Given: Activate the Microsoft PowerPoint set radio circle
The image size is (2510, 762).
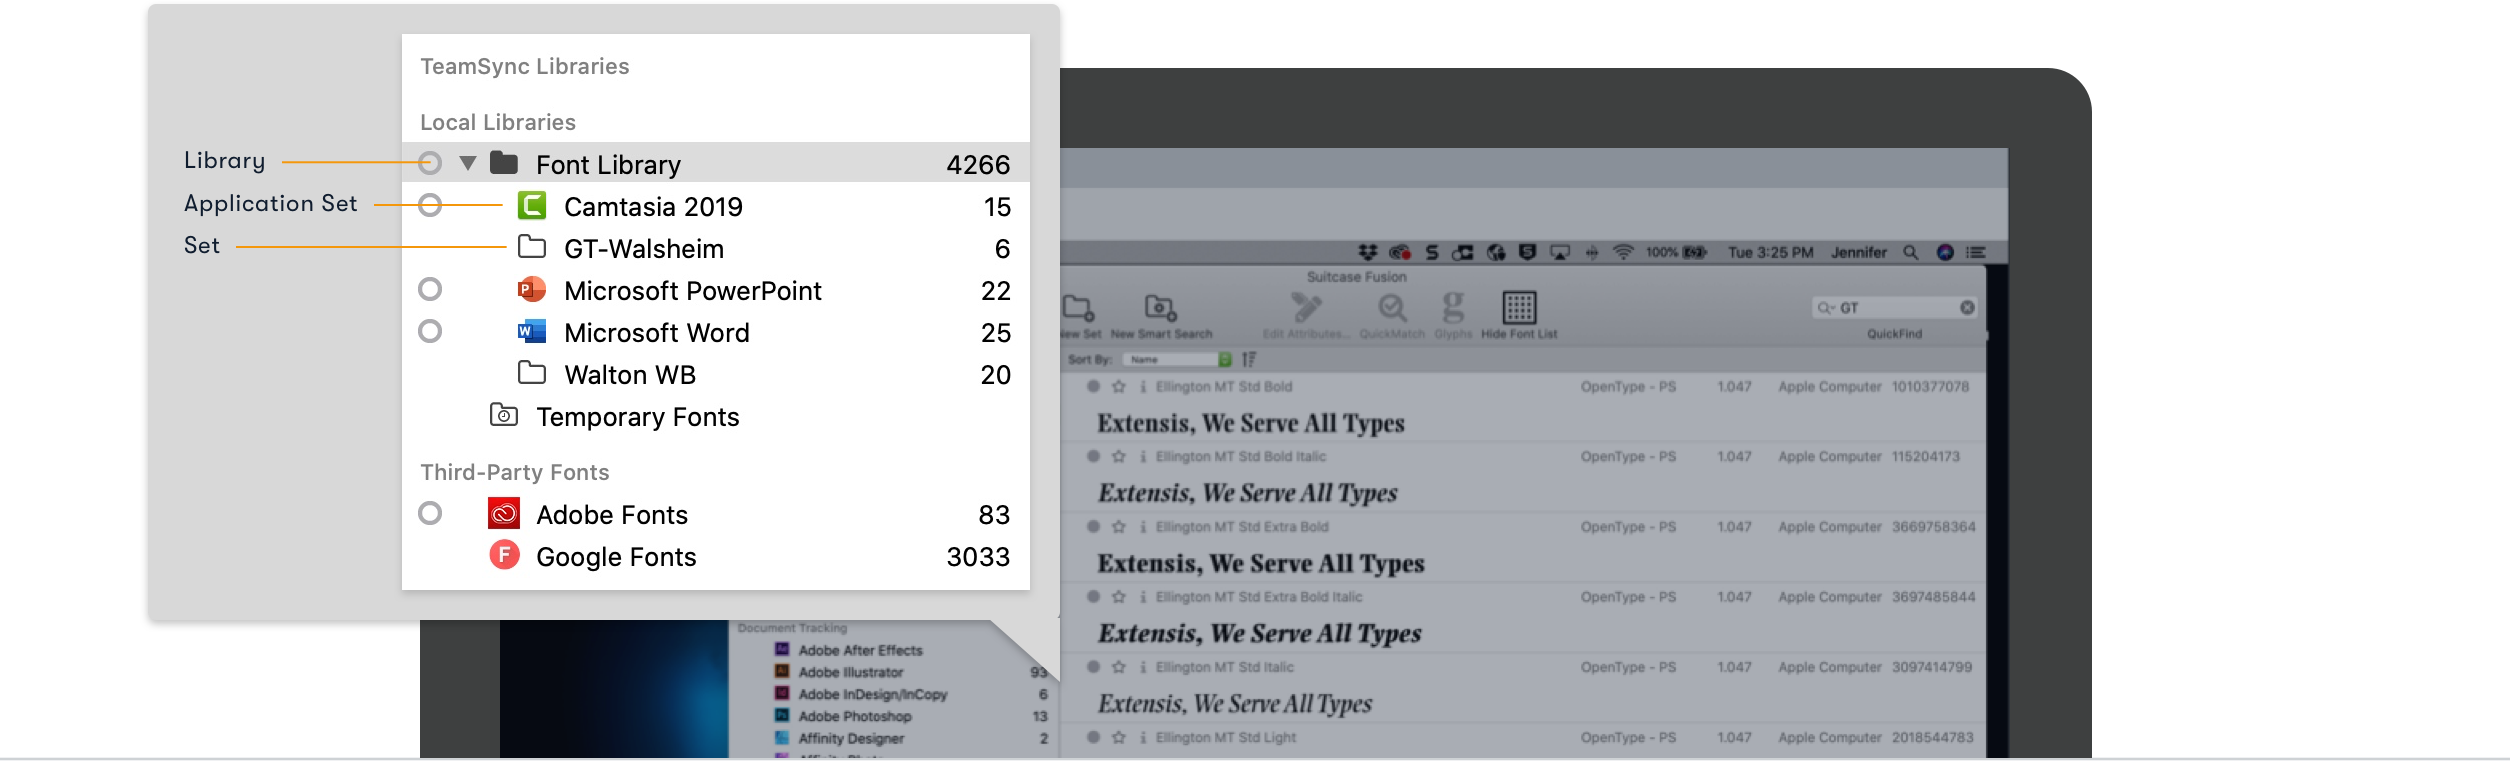Looking at the screenshot, I should (x=430, y=290).
